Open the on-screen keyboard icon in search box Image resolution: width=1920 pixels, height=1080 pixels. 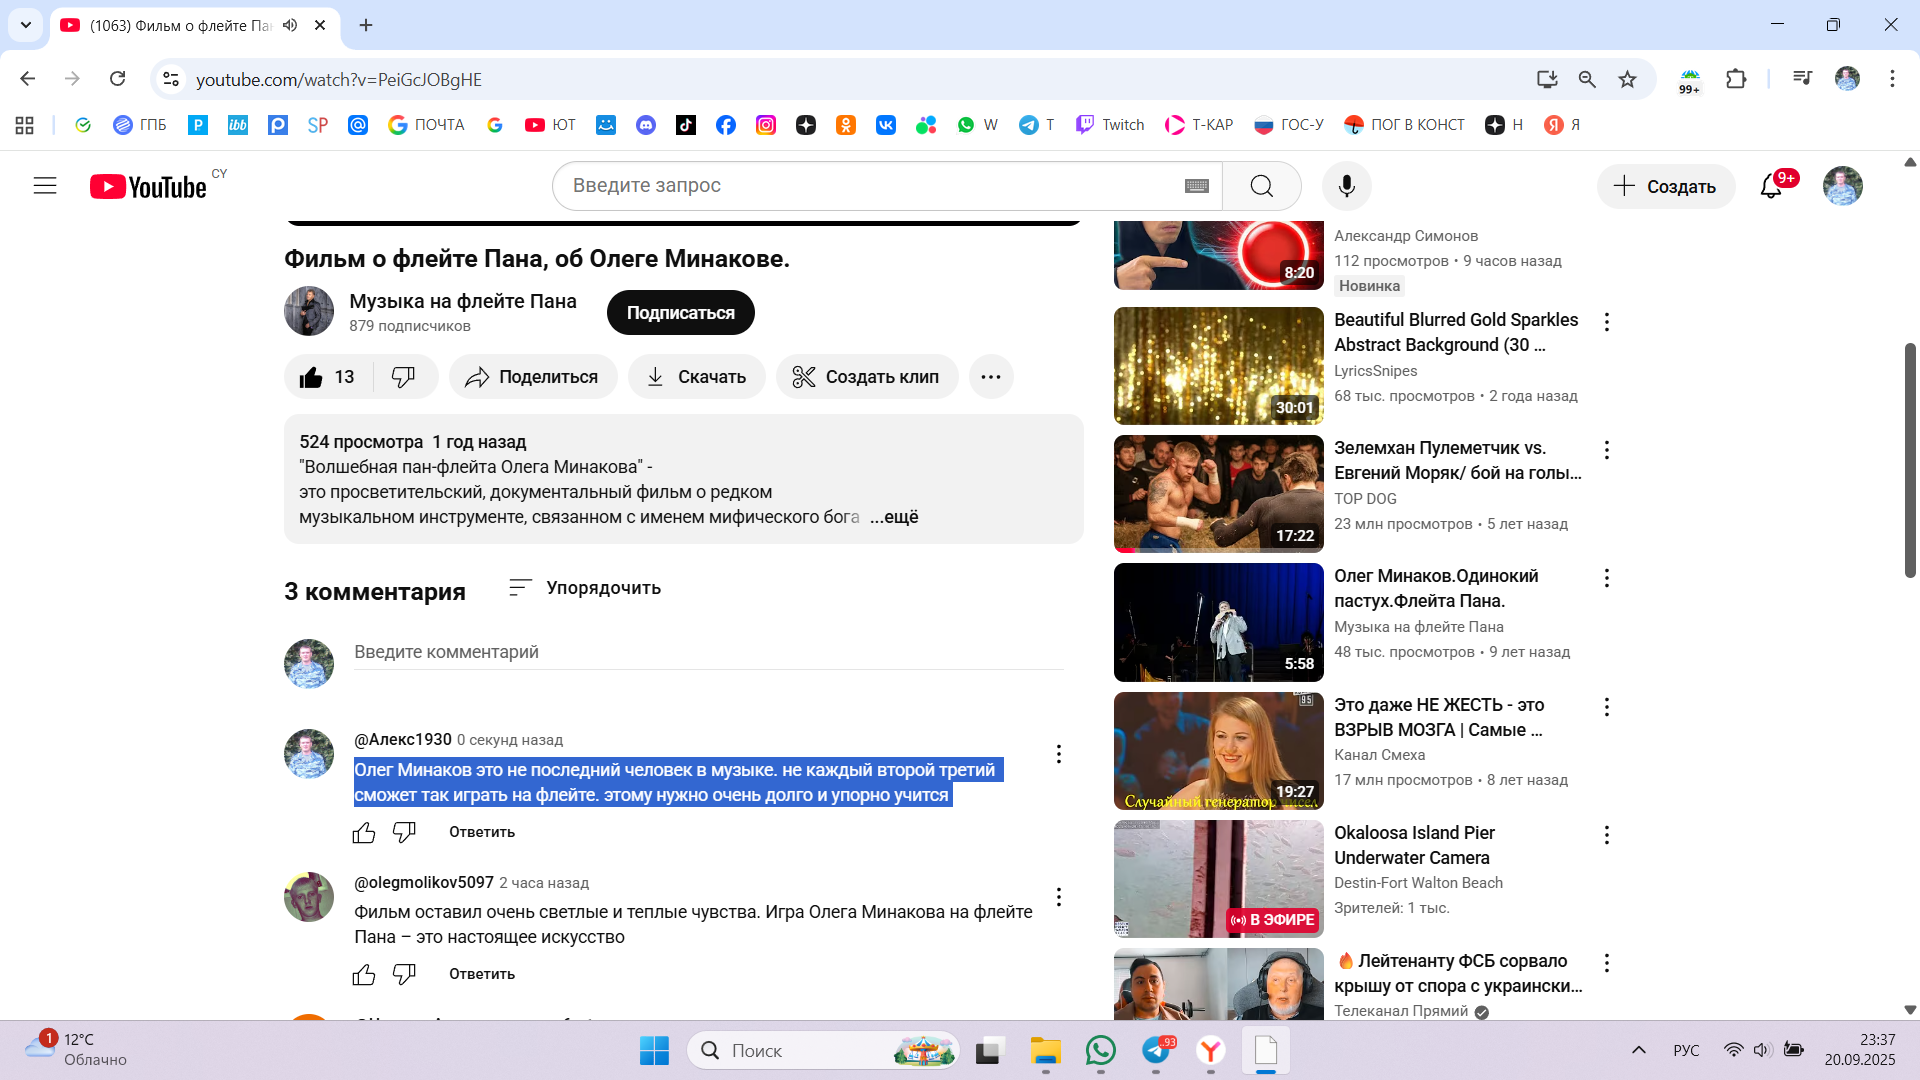pyautogui.click(x=1196, y=186)
